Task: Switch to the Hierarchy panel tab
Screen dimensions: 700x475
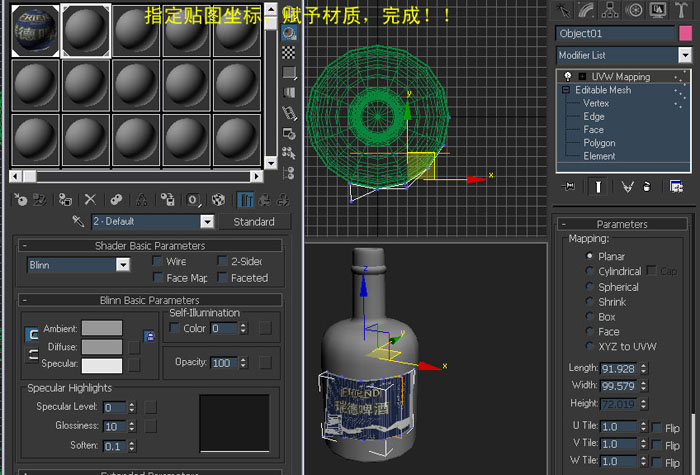Action: tap(610, 10)
